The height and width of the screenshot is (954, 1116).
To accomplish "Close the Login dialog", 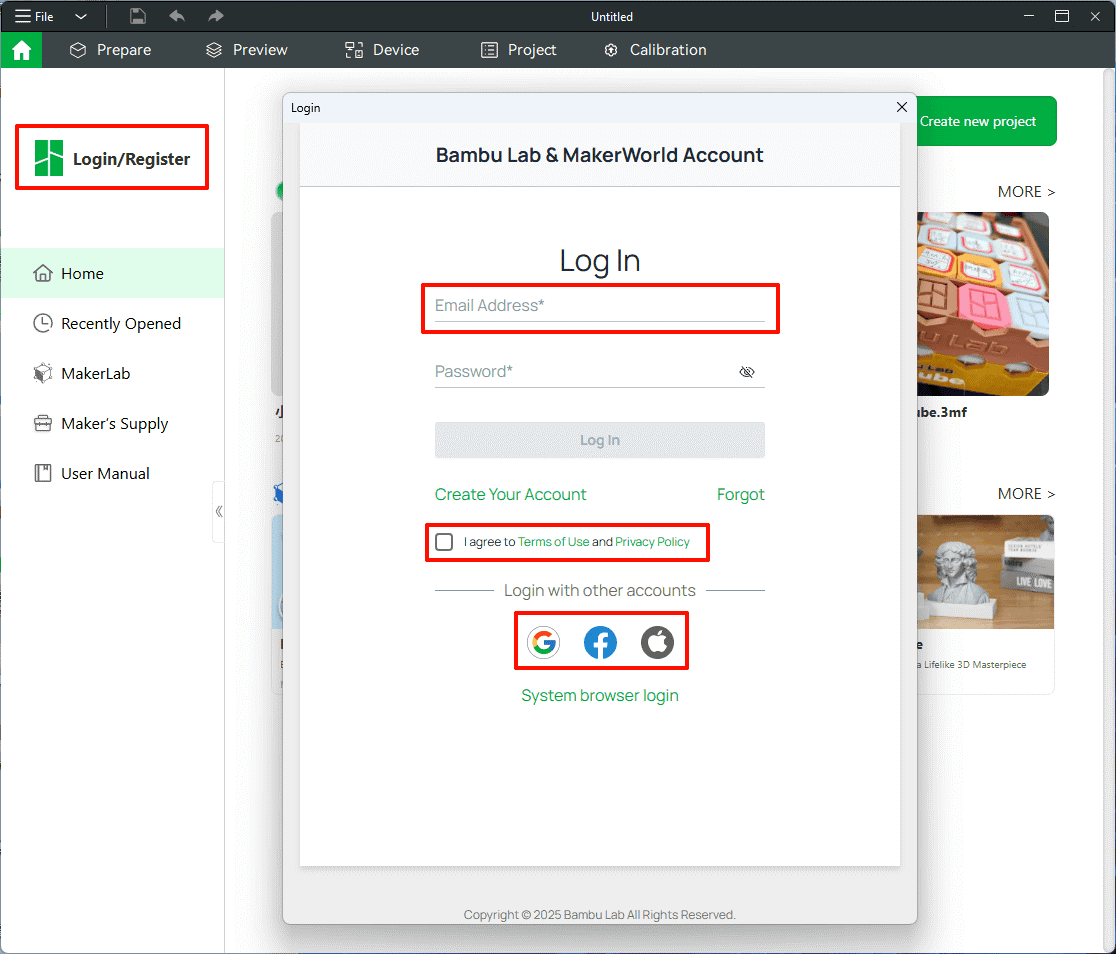I will 901,107.
